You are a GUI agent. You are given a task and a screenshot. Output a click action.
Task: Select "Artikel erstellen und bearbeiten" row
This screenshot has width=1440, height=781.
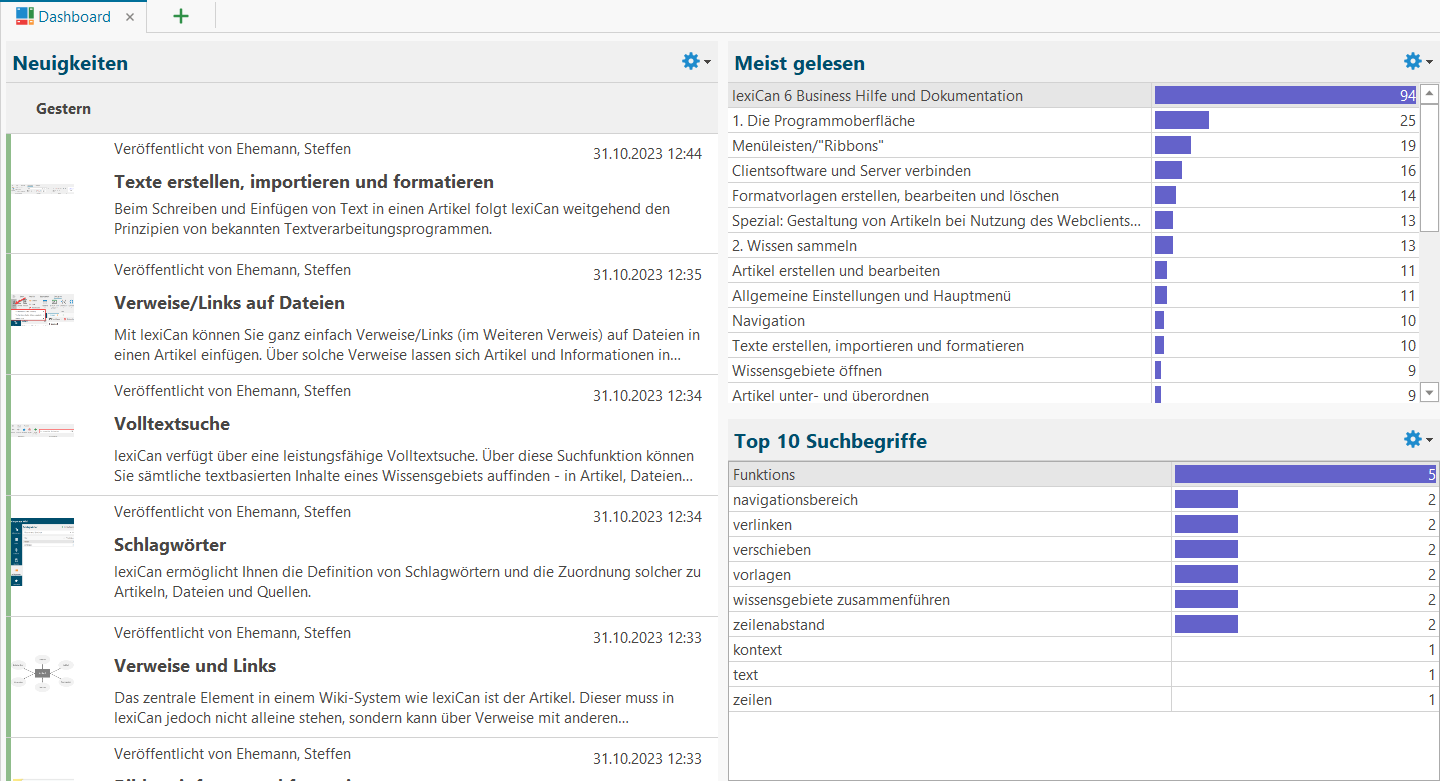(x=1073, y=271)
